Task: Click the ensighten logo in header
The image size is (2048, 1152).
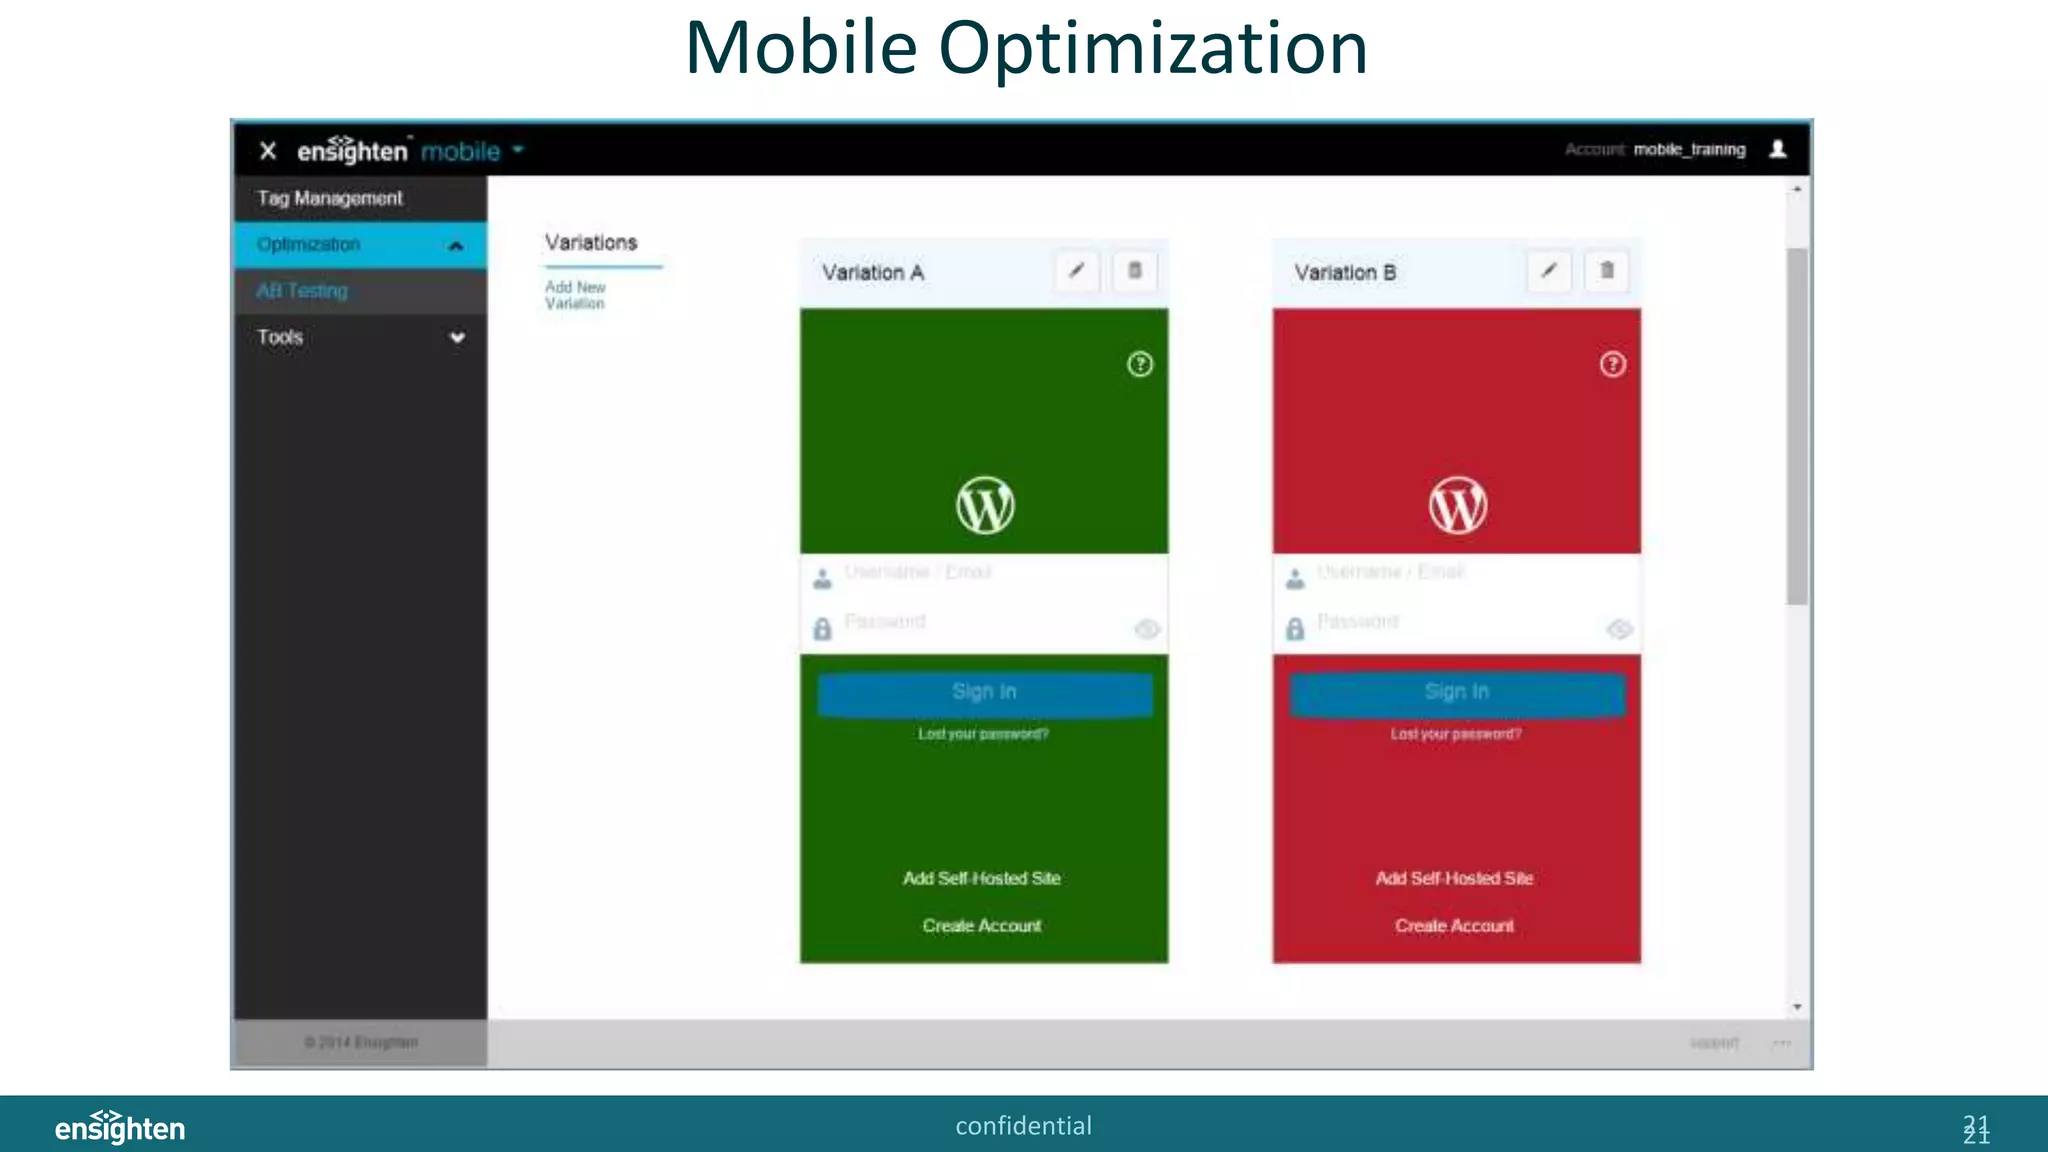Action: 353,149
